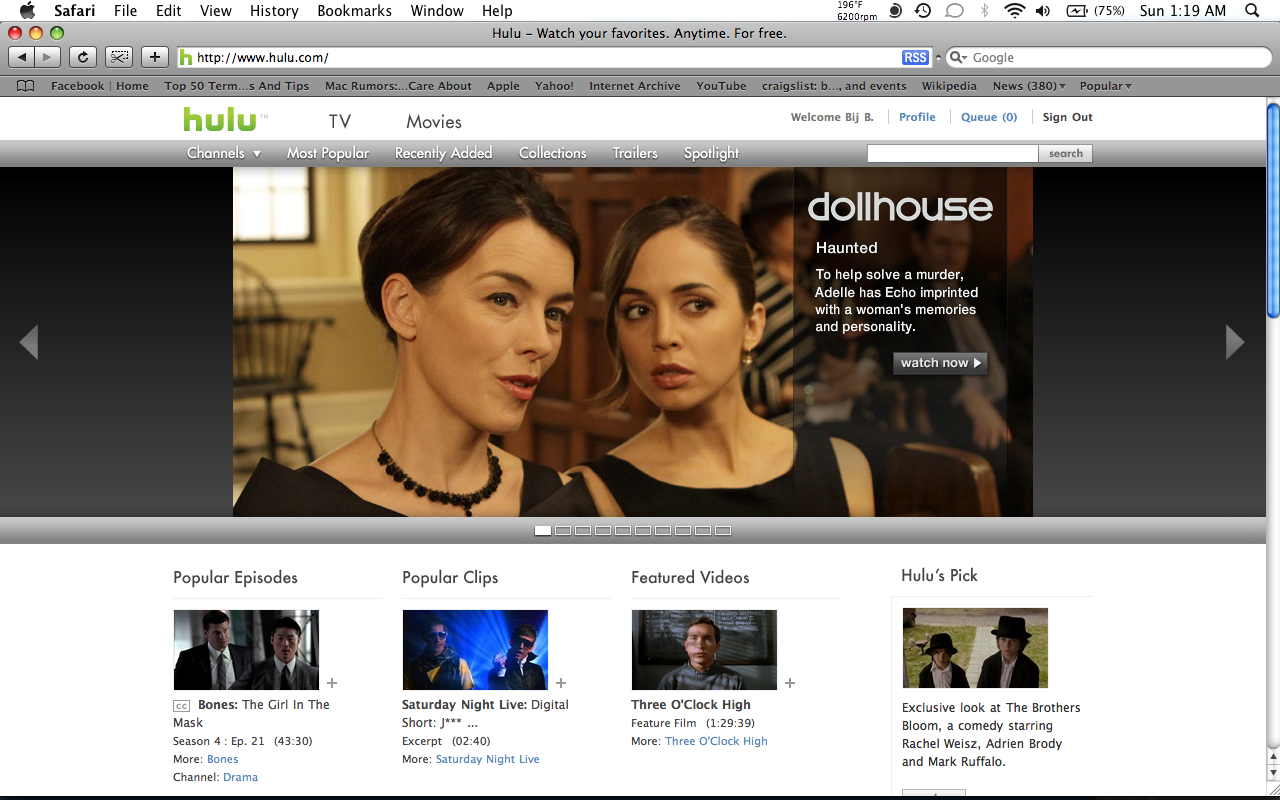Viewport: 1280px width, 800px height.
Task: Select the third carousel slide indicator
Action: tap(583, 531)
